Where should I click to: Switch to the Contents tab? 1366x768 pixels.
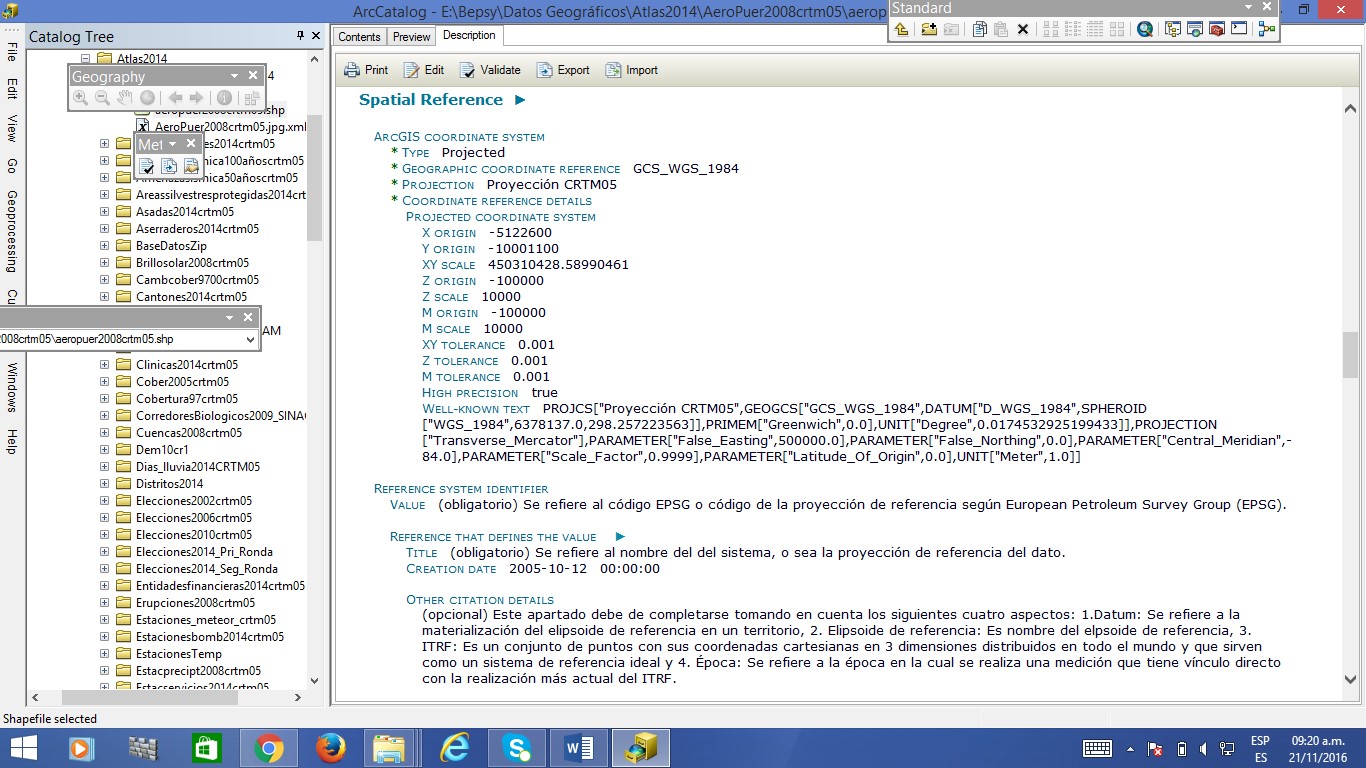pyautogui.click(x=359, y=37)
